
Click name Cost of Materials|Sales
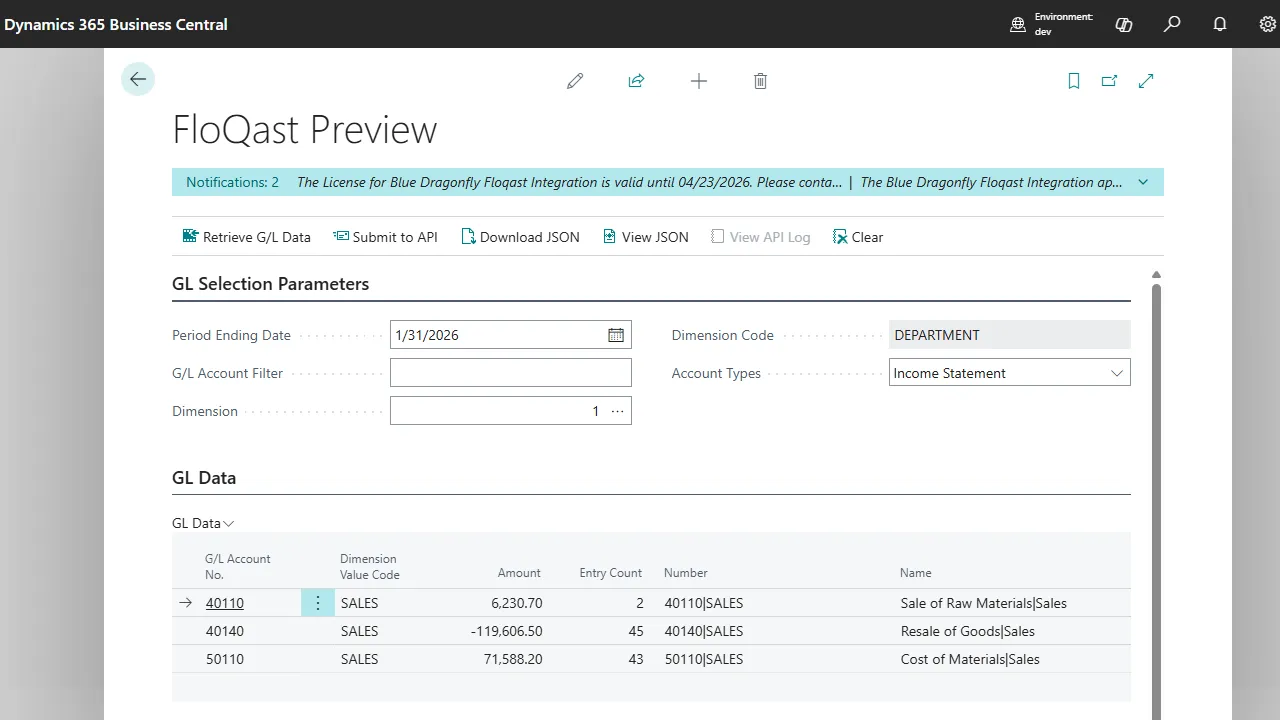(x=970, y=659)
